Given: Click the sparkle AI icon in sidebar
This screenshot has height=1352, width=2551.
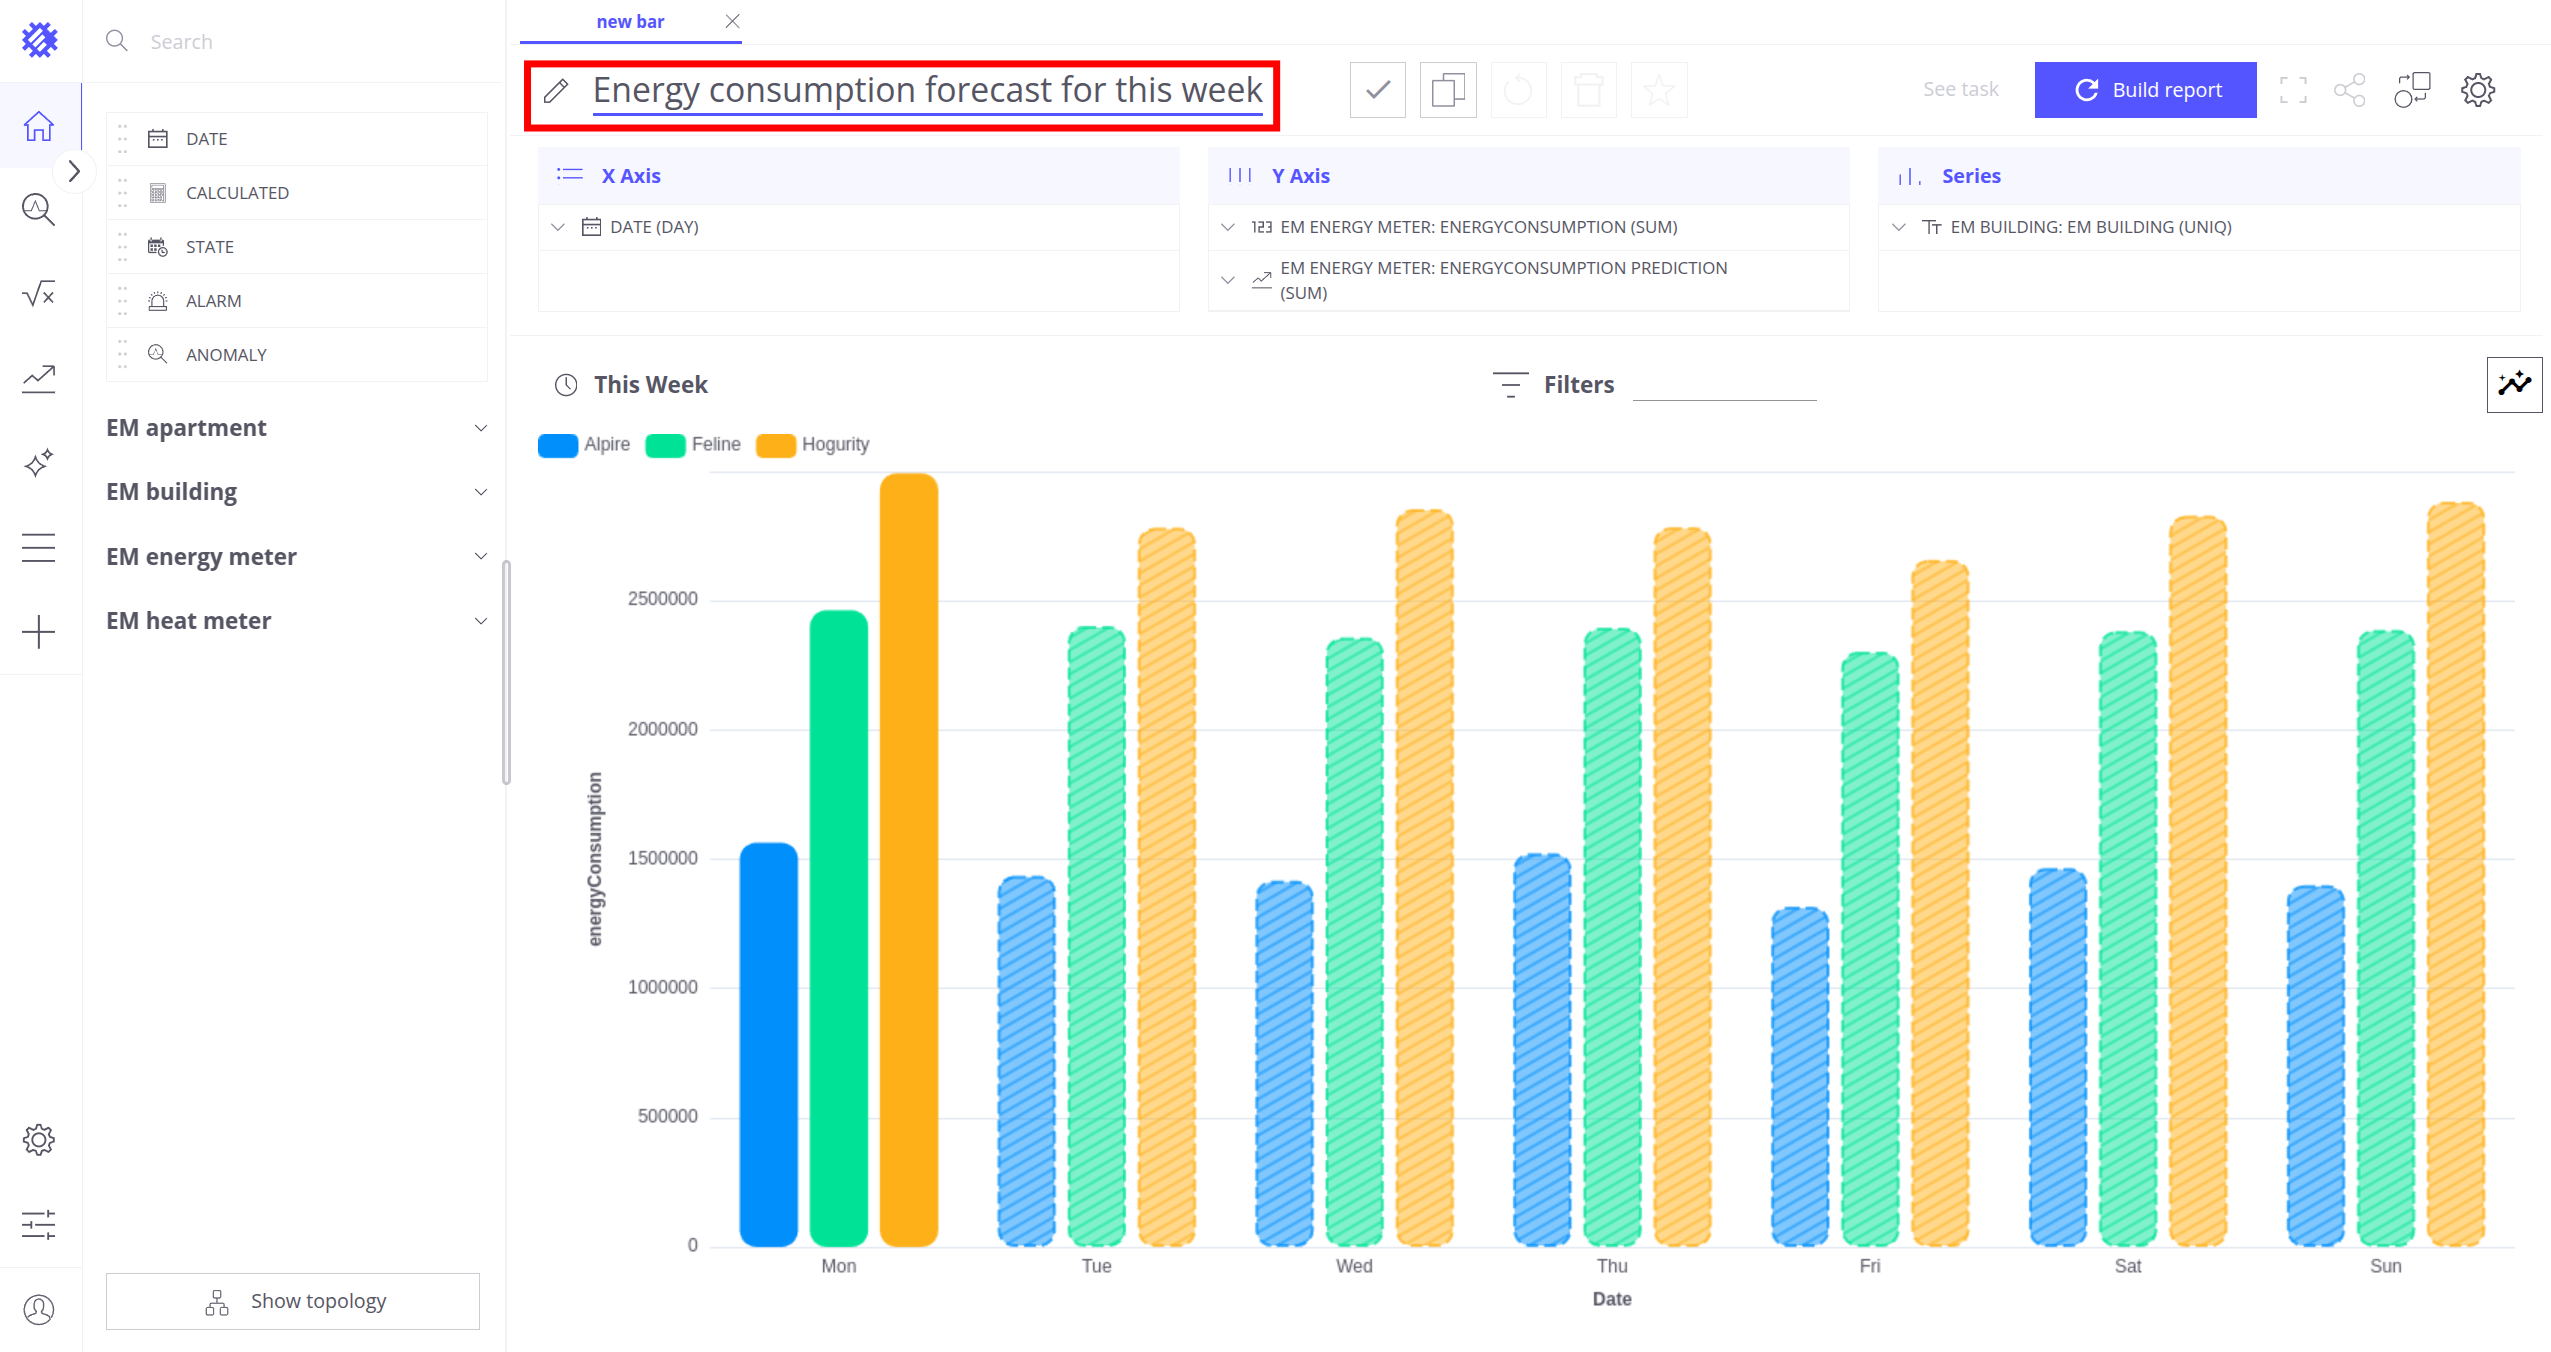Looking at the screenshot, I should pos(39,463).
